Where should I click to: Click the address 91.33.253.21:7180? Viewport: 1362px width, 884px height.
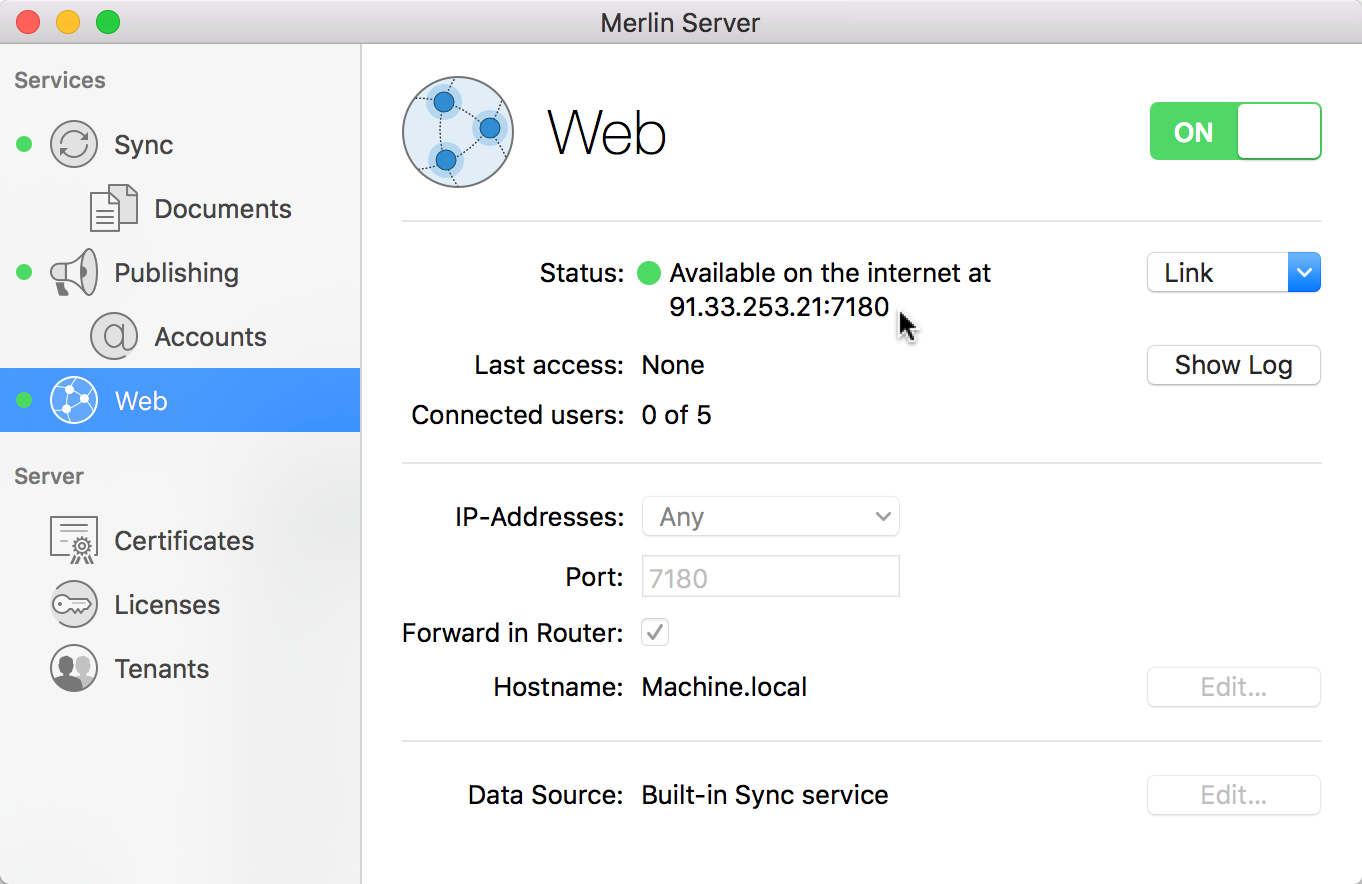(x=779, y=307)
